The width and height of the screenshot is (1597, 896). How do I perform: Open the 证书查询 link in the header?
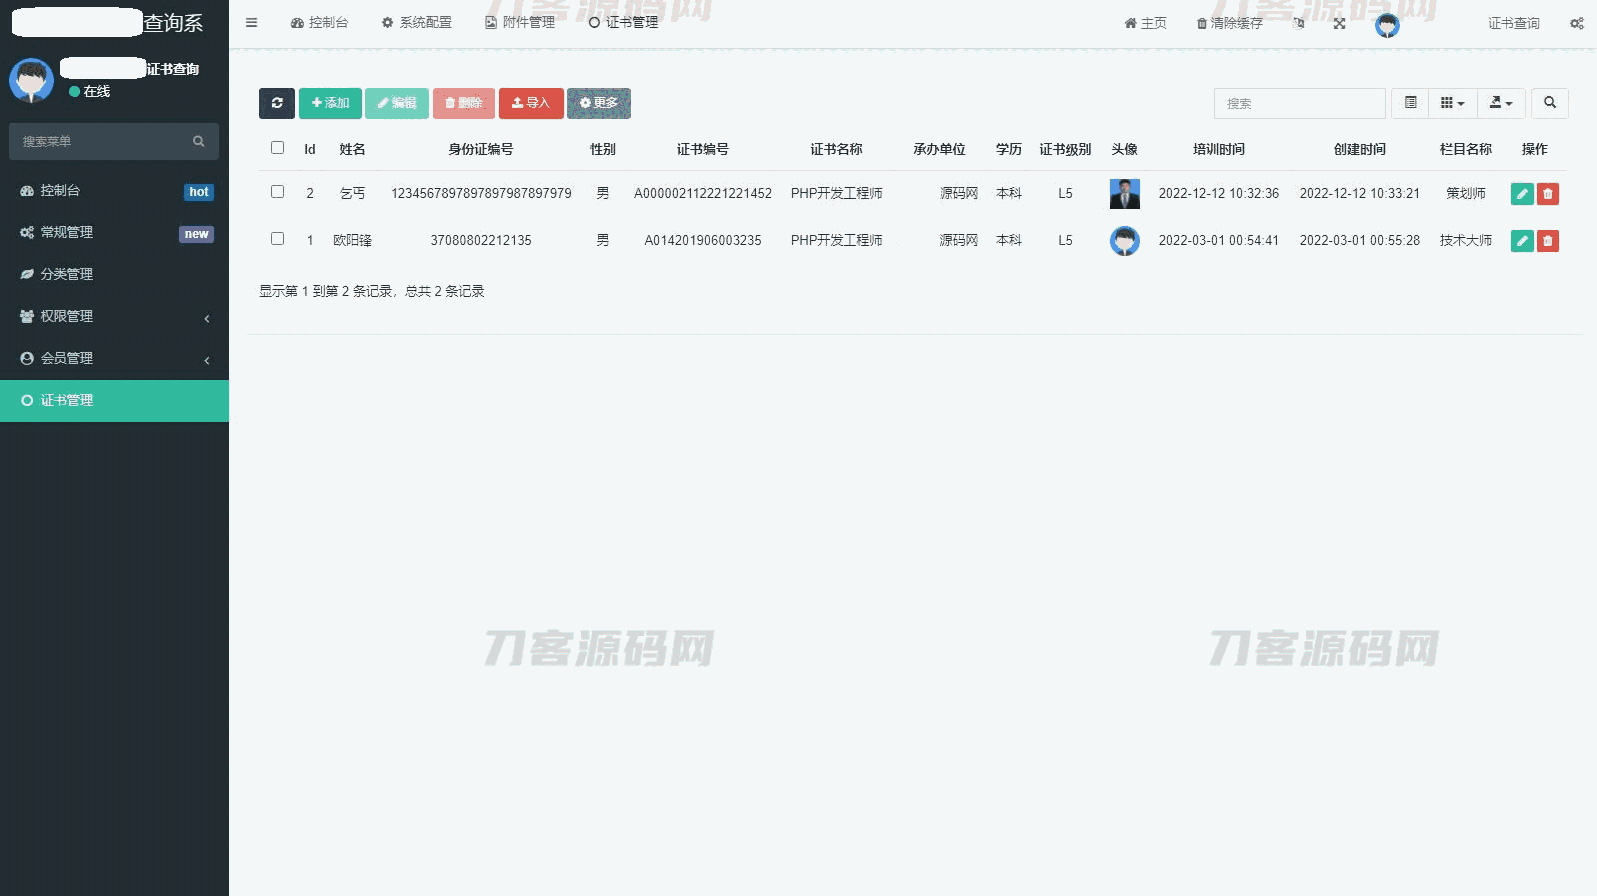point(1514,23)
